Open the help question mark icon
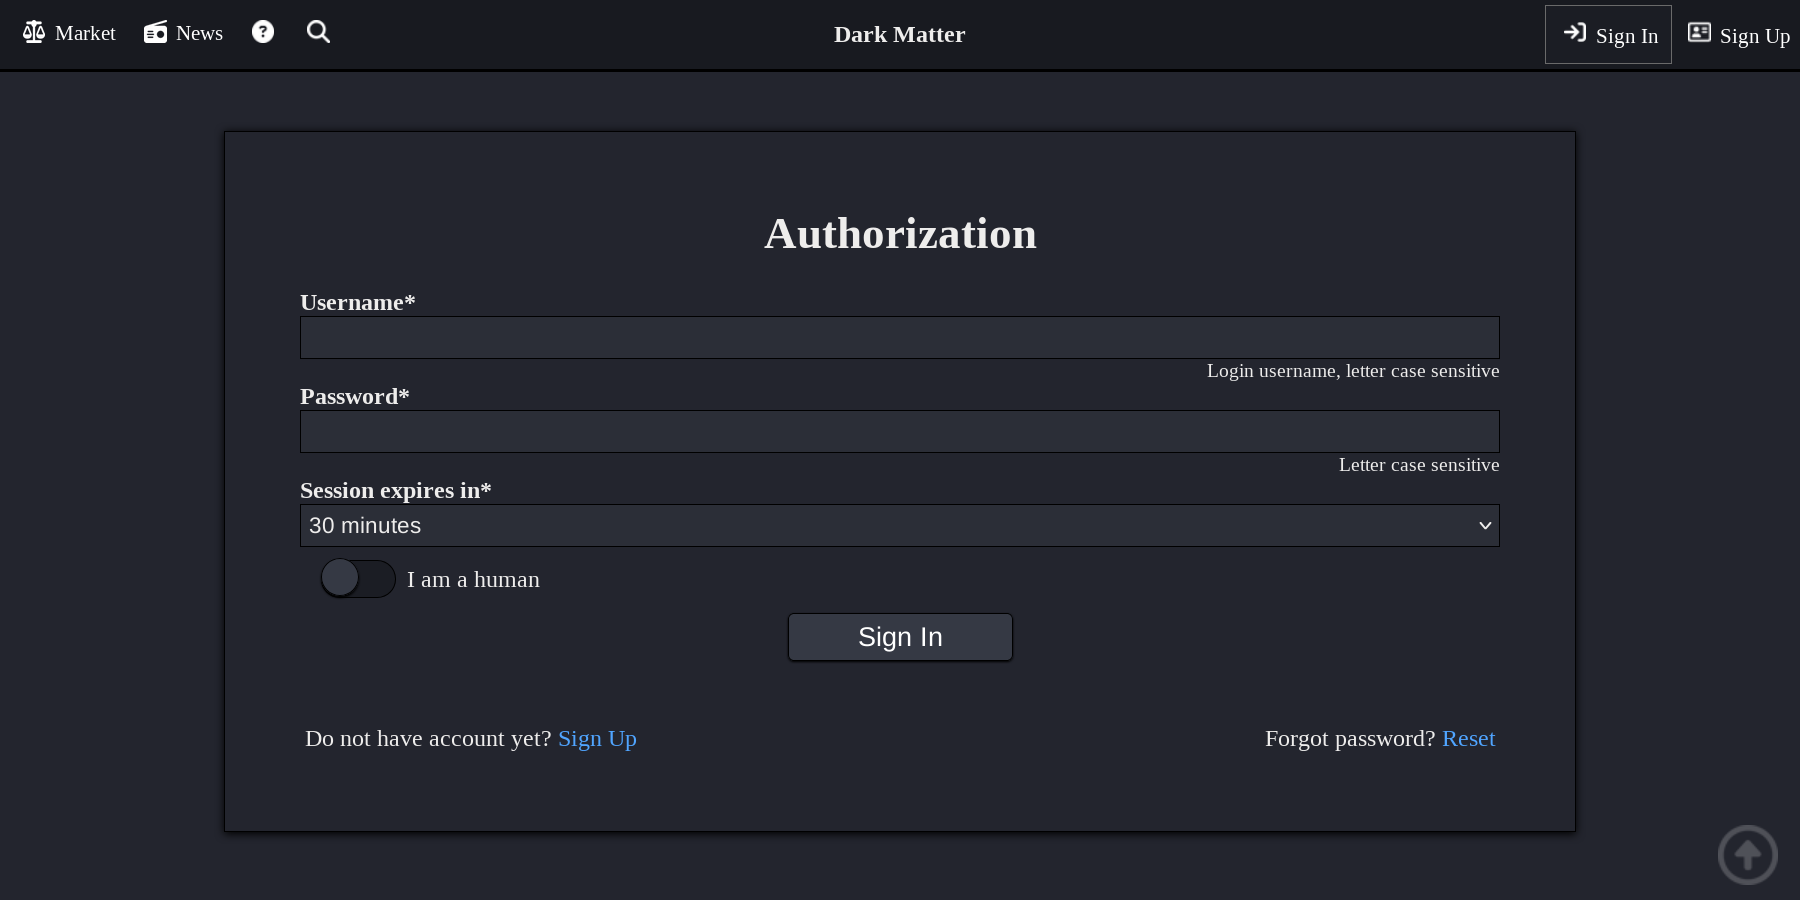Image resolution: width=1800 pixels, height=900 pixels. pos(262,31)
